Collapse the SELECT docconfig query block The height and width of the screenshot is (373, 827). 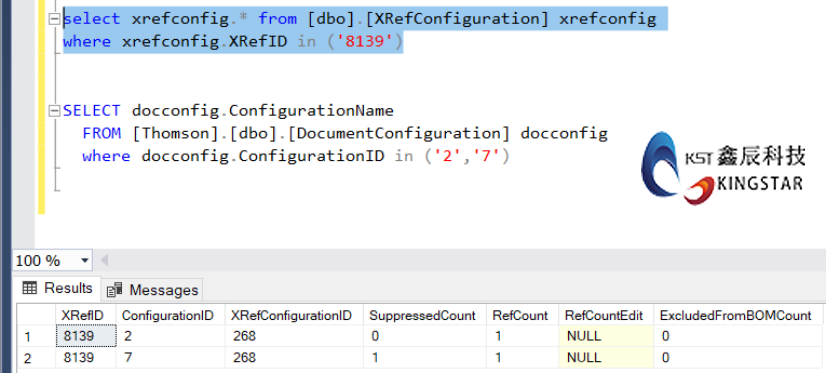click(54, 111)
